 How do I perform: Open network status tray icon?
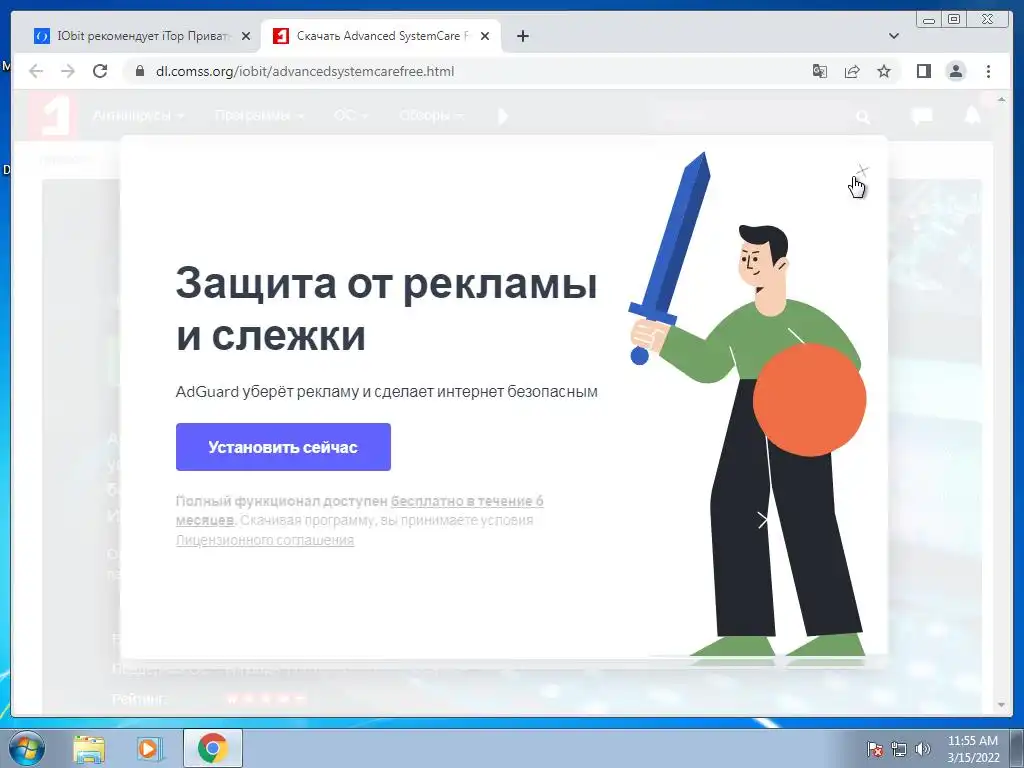pyautogui.click(x=899, y=749)
